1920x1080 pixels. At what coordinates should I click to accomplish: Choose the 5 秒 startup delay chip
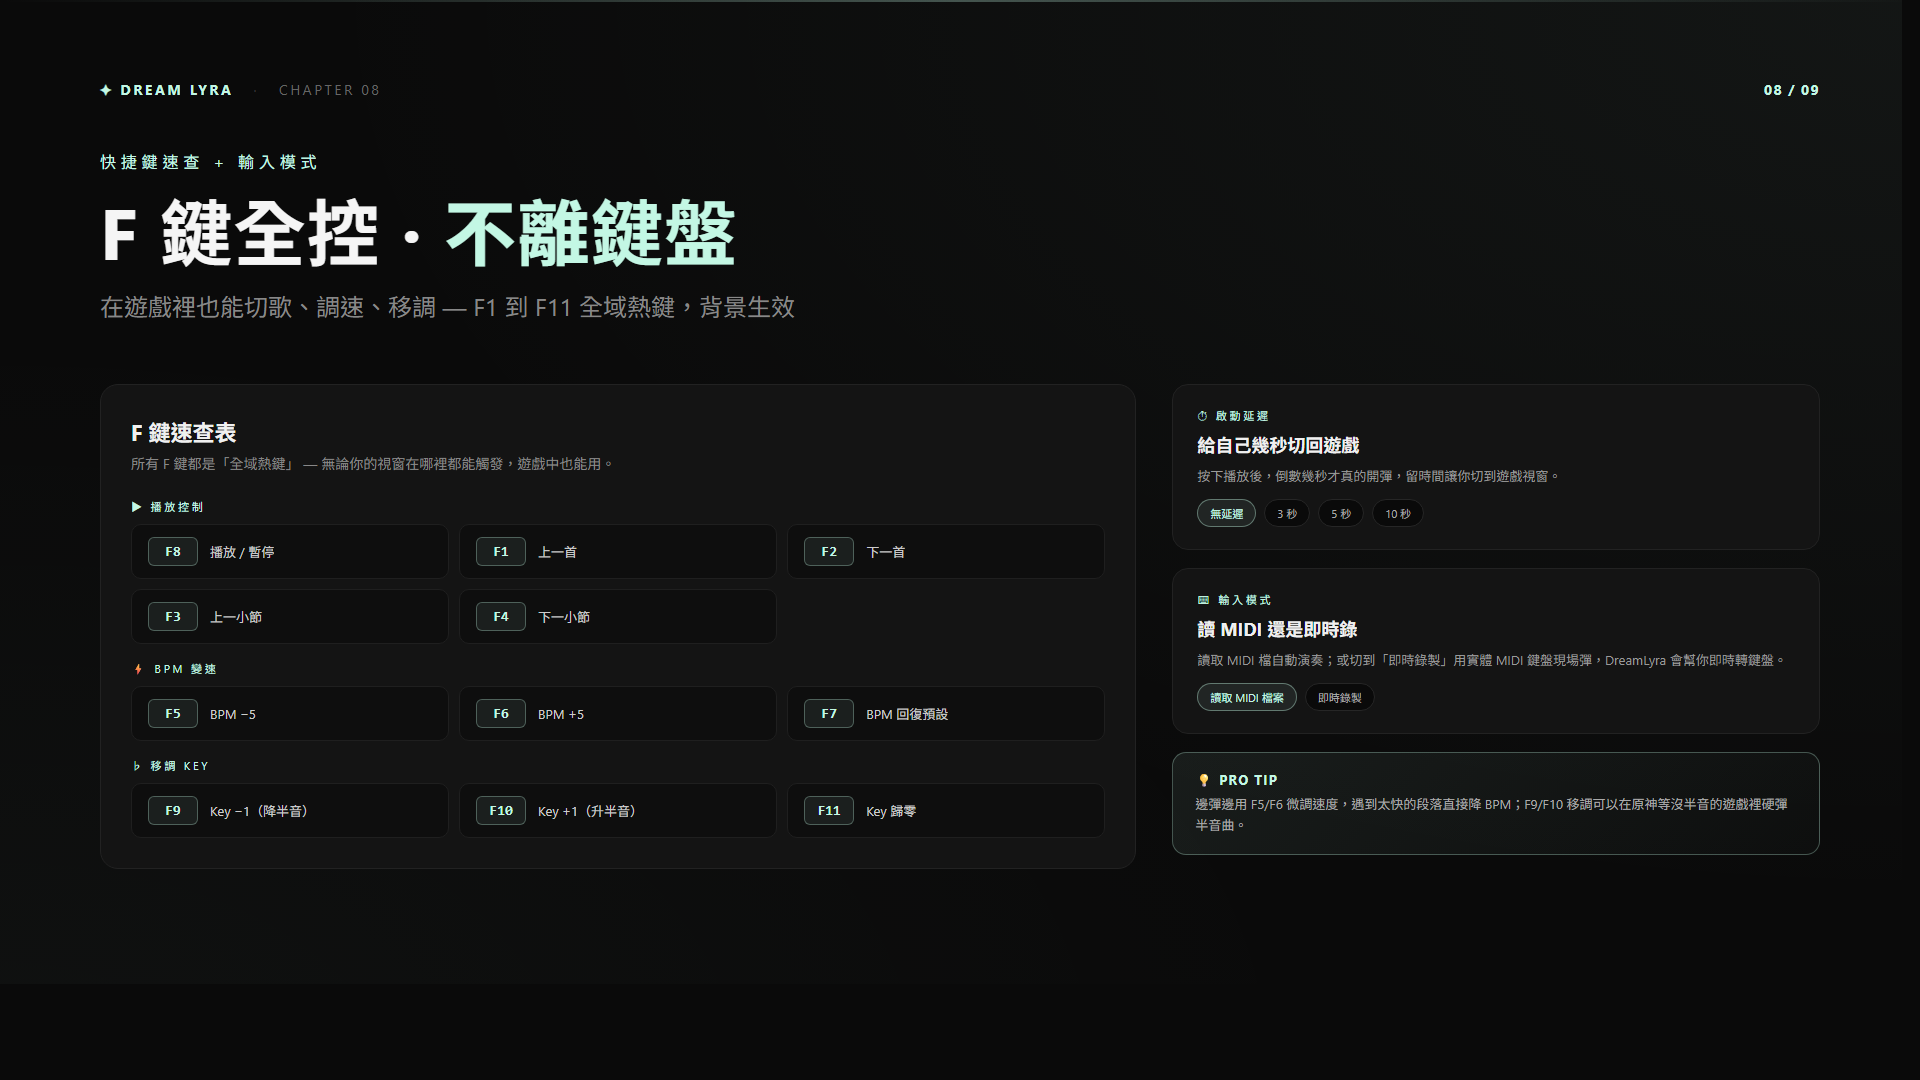click(1340, 514)
